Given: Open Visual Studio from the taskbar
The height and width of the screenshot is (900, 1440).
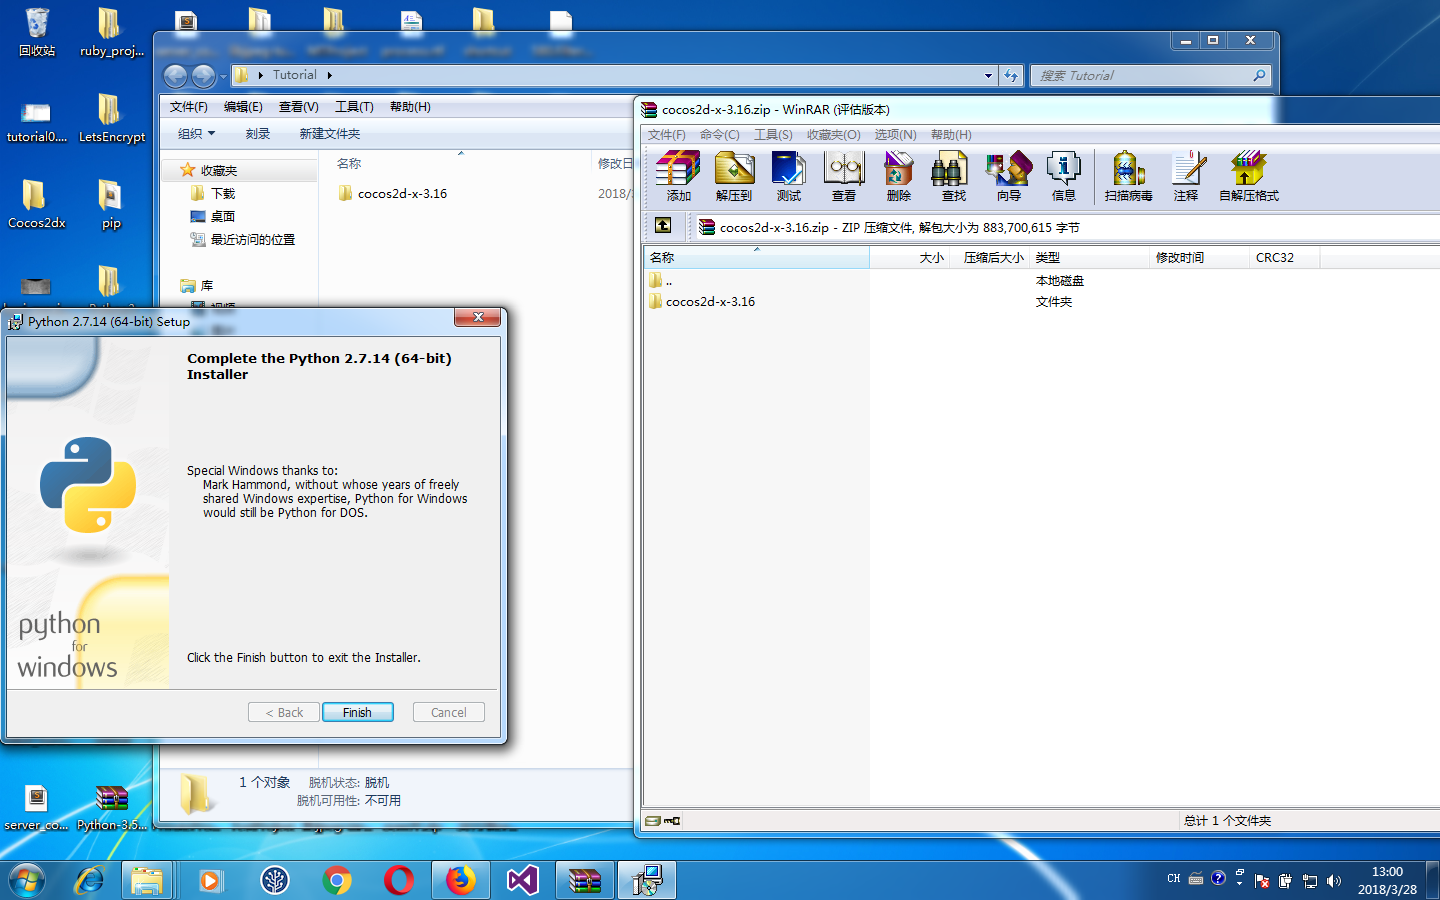Looking at the screenshot, I should click(x=523, y=880).
